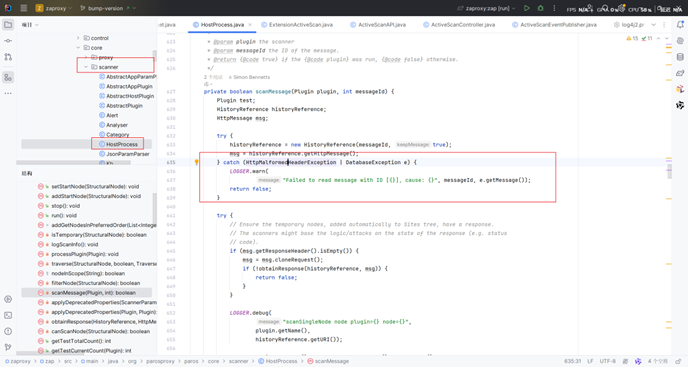Open the Structure tool window icon
The image size is (688, 367).
[x=8, y=77]
